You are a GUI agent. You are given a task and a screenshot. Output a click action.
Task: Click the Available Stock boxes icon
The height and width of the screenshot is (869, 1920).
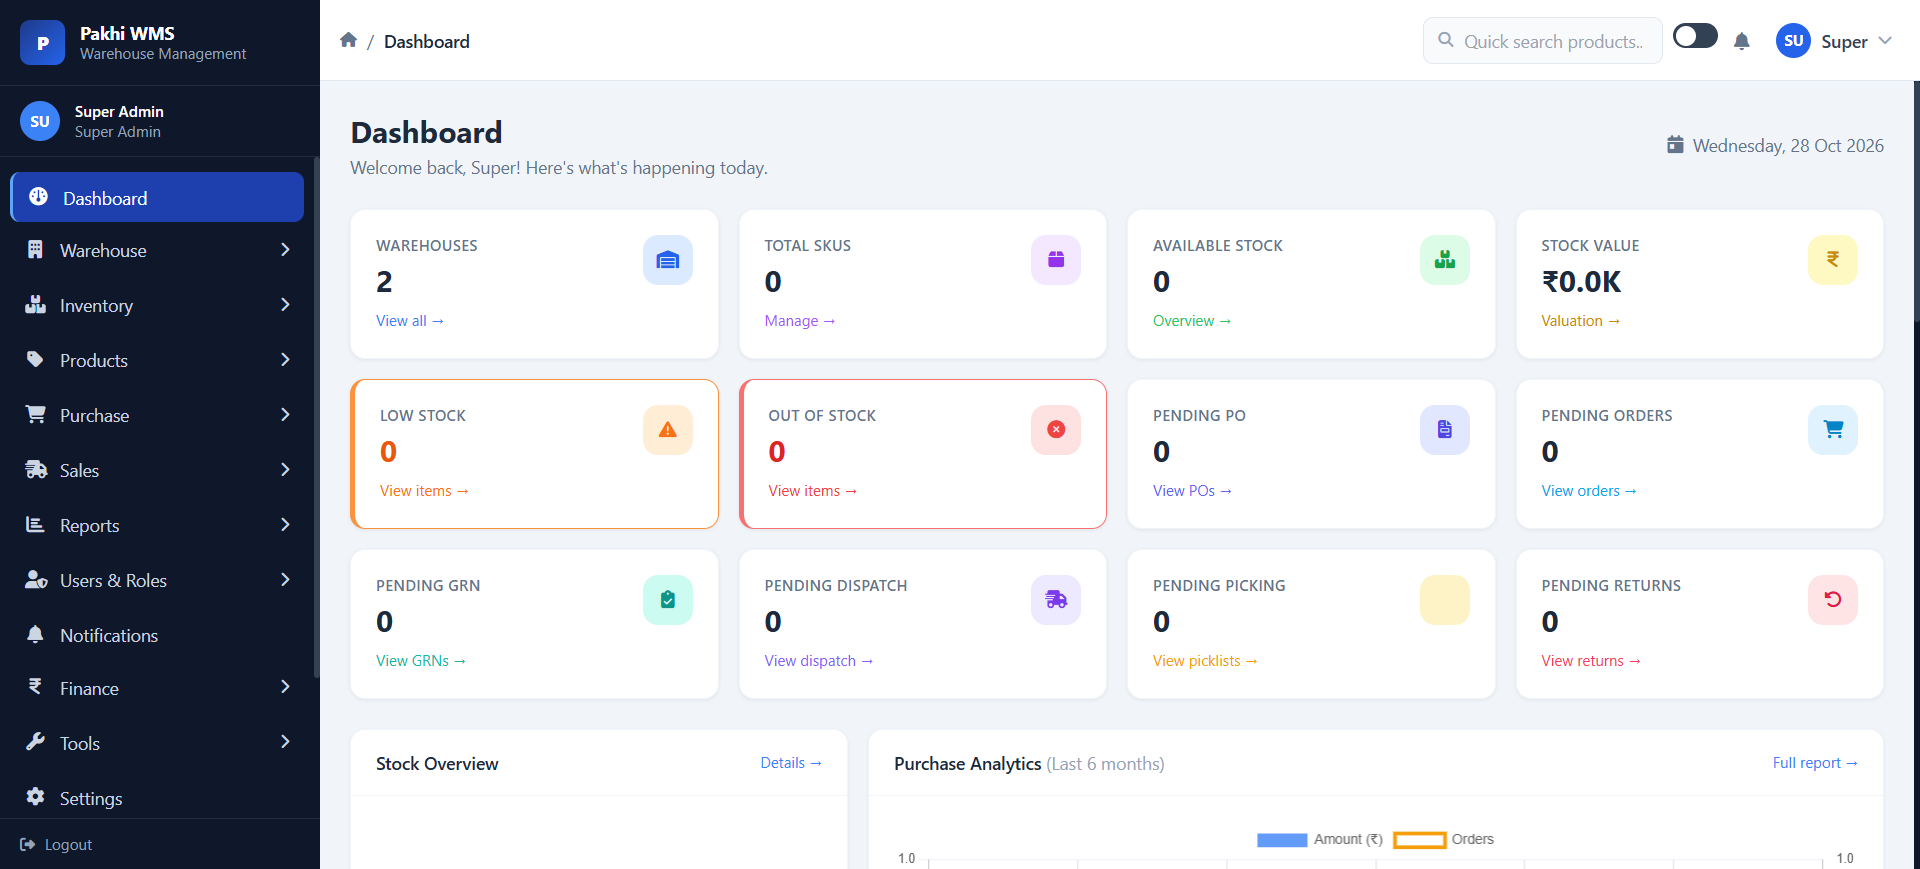point(1445,260)
